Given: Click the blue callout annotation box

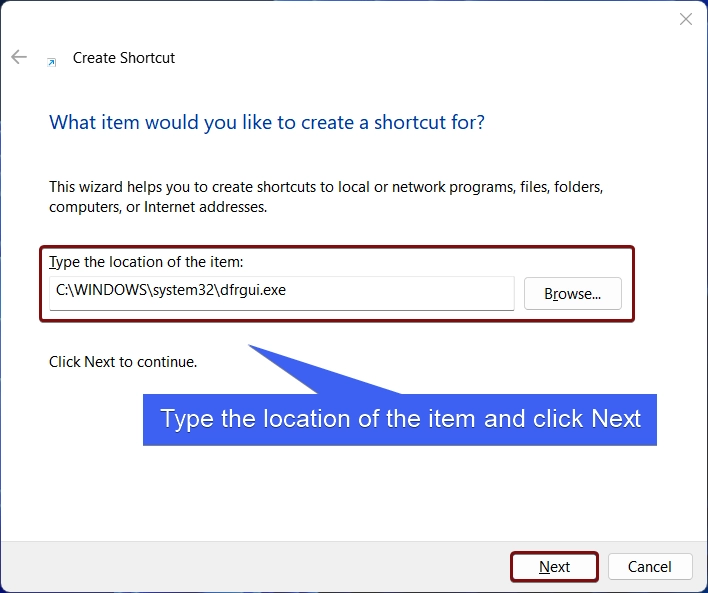Looking at the screenshot, I should coord(400,420).
